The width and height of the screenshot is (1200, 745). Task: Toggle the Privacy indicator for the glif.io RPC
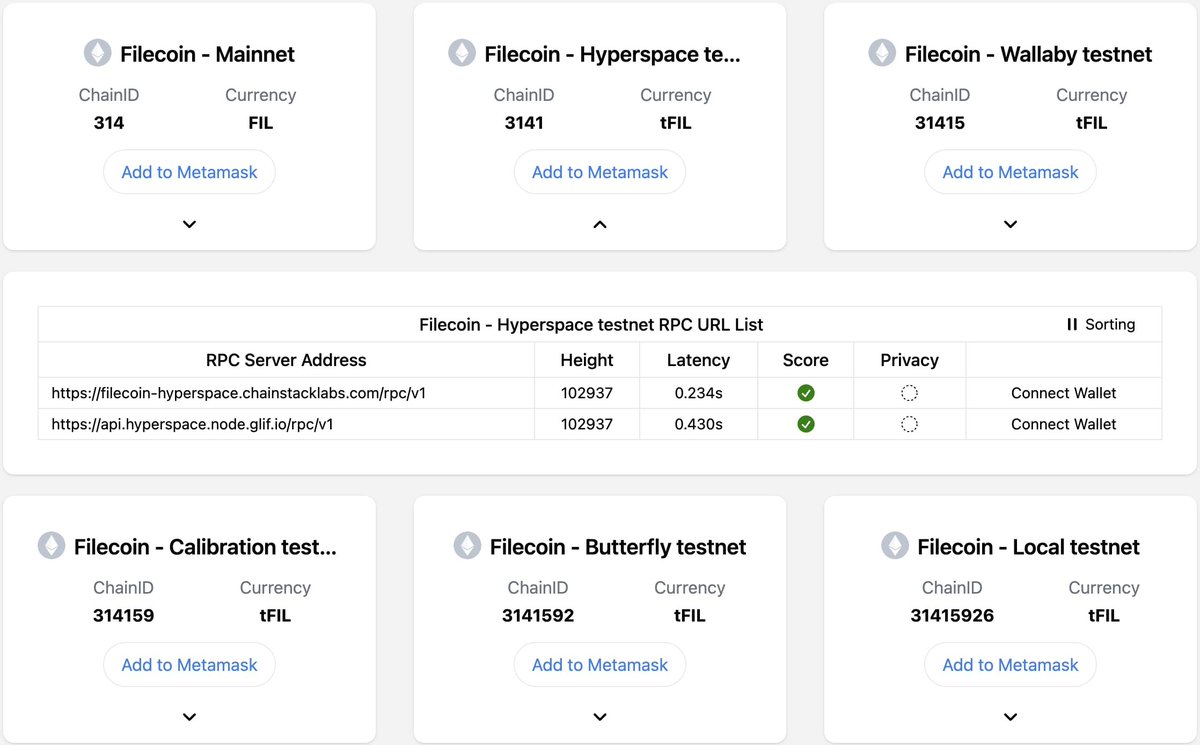click(909, 423)
